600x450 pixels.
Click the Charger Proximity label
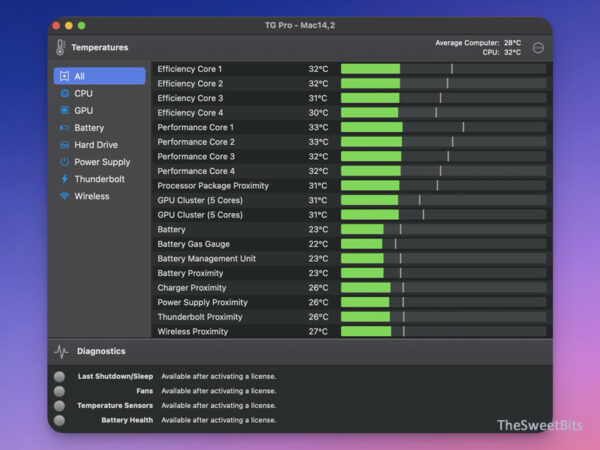click(192, 288)
